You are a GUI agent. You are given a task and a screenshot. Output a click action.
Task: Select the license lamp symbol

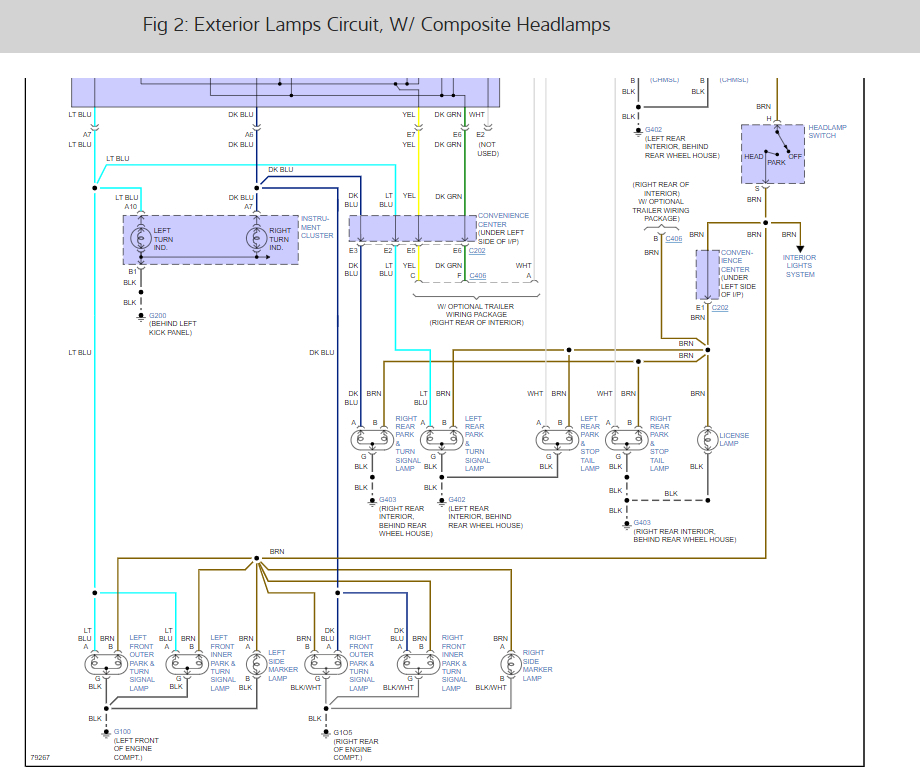pos(708,440)
